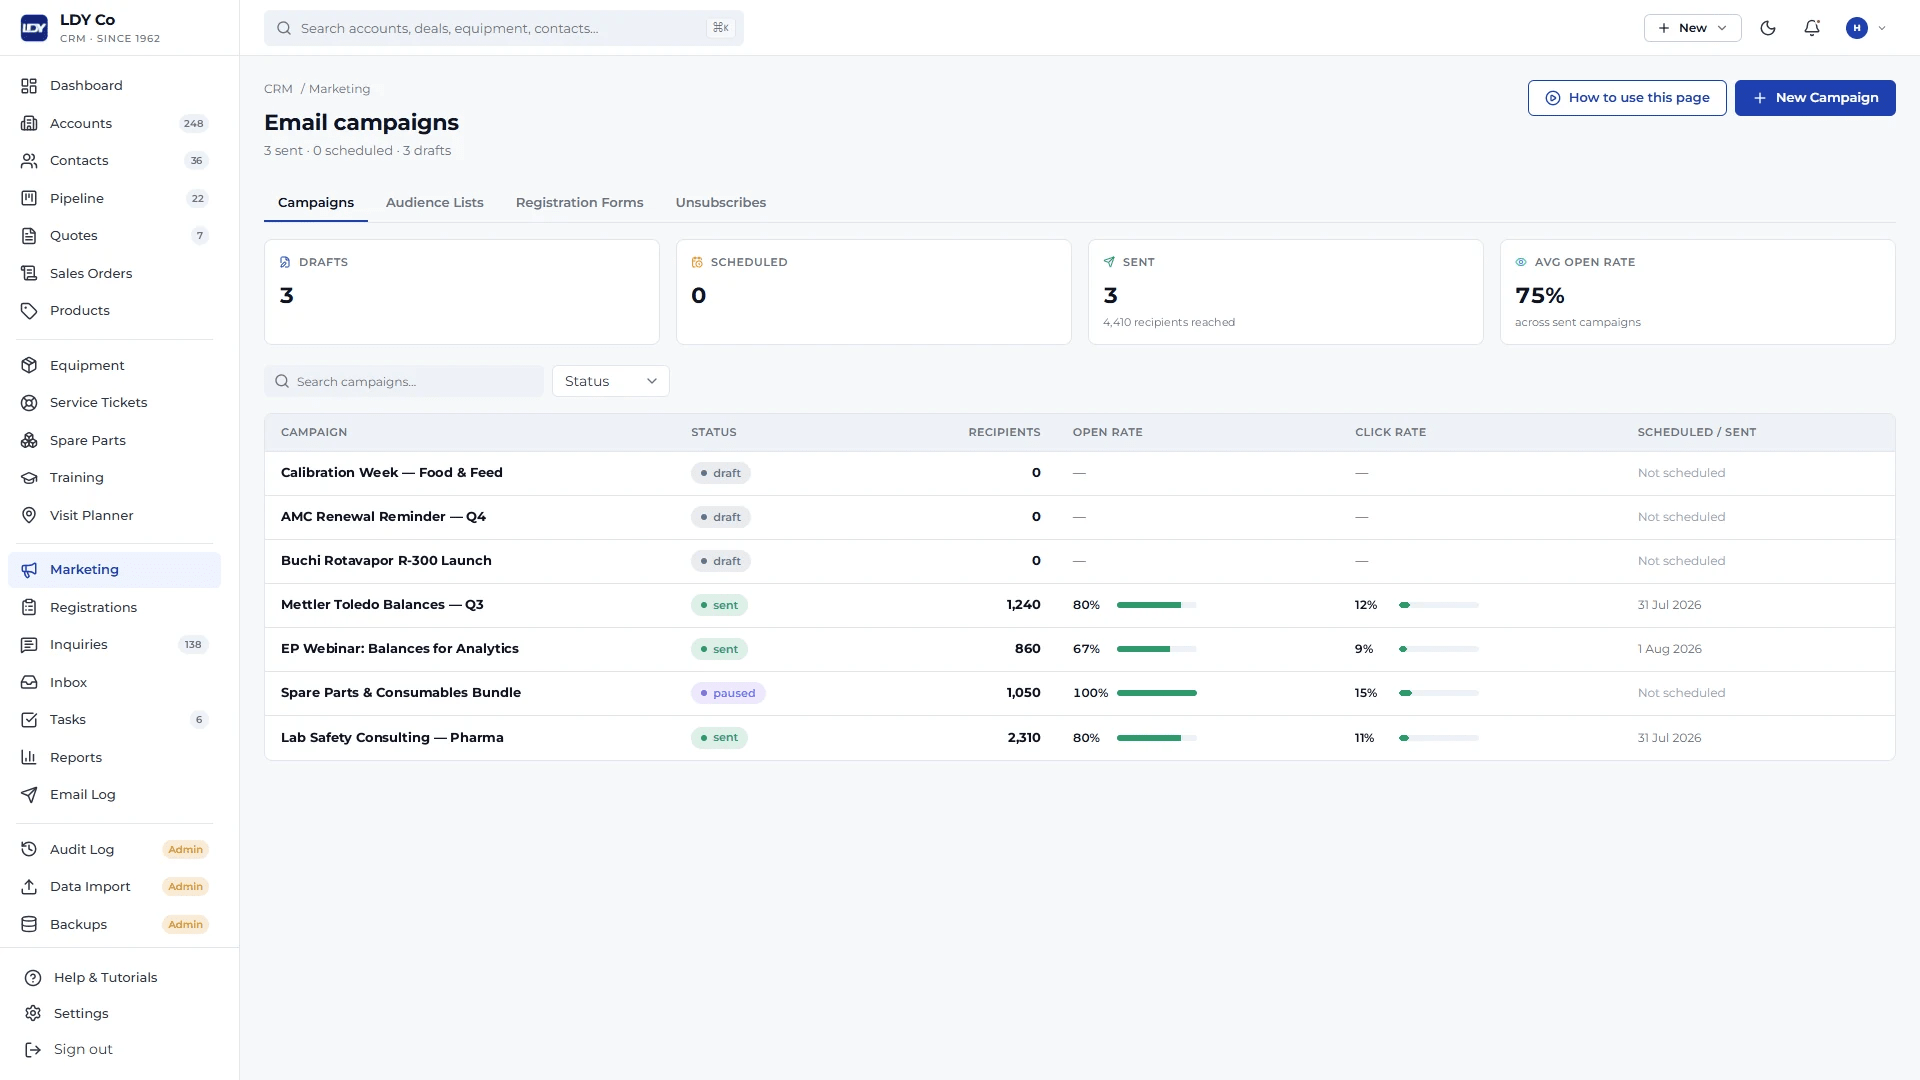Open Lab Safety Consulting — Pharma campaign

pyautogui.click(x=392, y=738)
